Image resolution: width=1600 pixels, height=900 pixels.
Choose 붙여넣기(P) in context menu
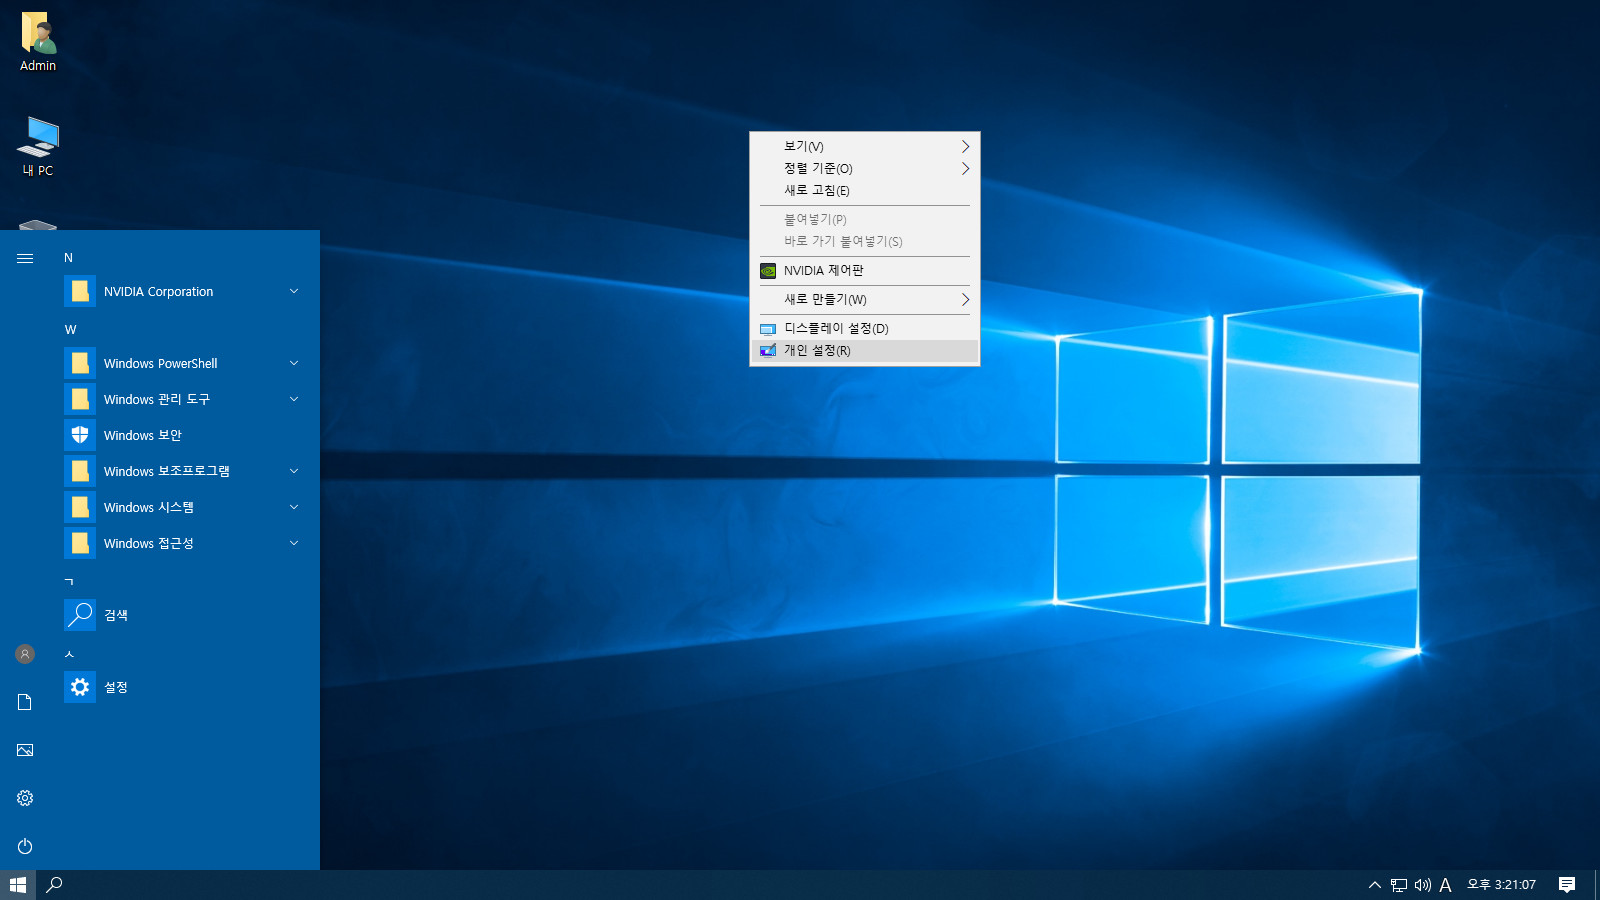click(865, 219)
